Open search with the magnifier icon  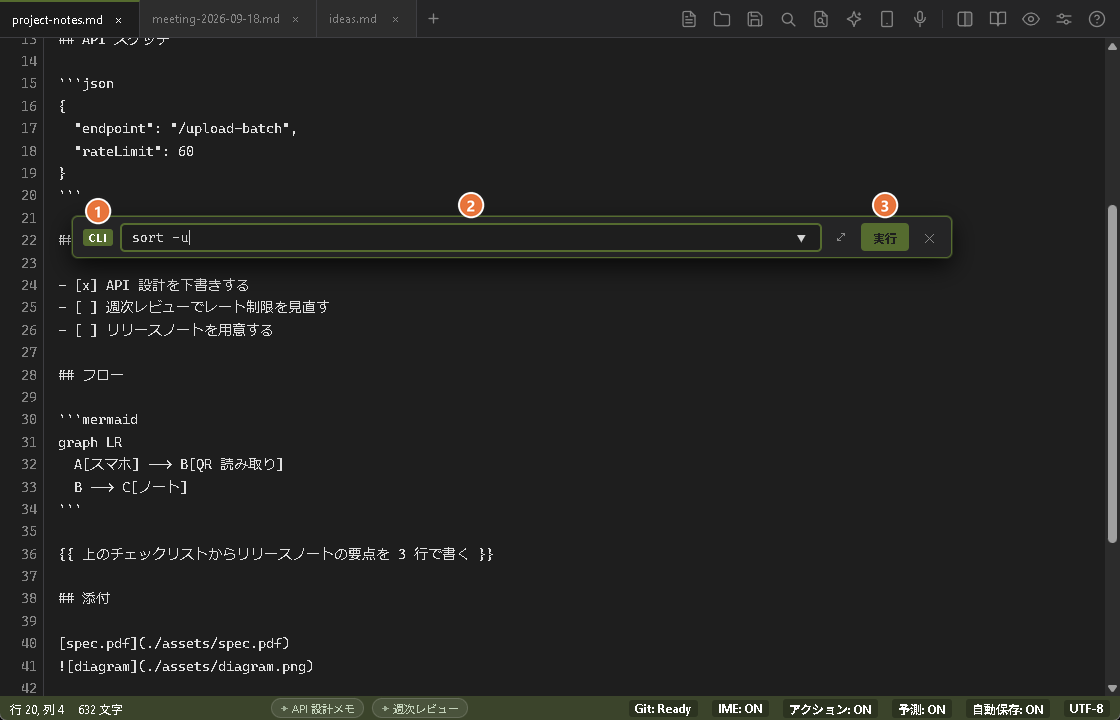tap(788, 19)
